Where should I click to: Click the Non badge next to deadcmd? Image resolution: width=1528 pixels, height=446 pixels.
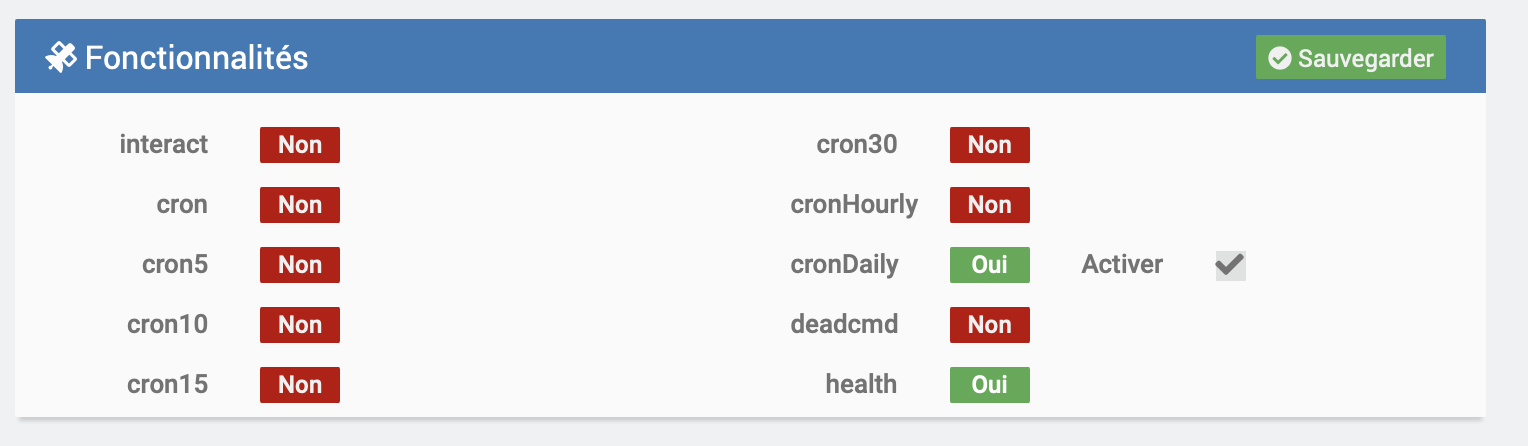click(990, 325)
